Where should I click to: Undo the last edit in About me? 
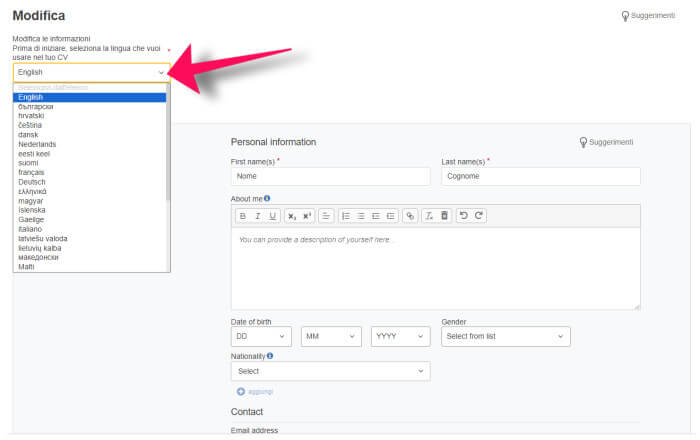[x=464, y=216]
